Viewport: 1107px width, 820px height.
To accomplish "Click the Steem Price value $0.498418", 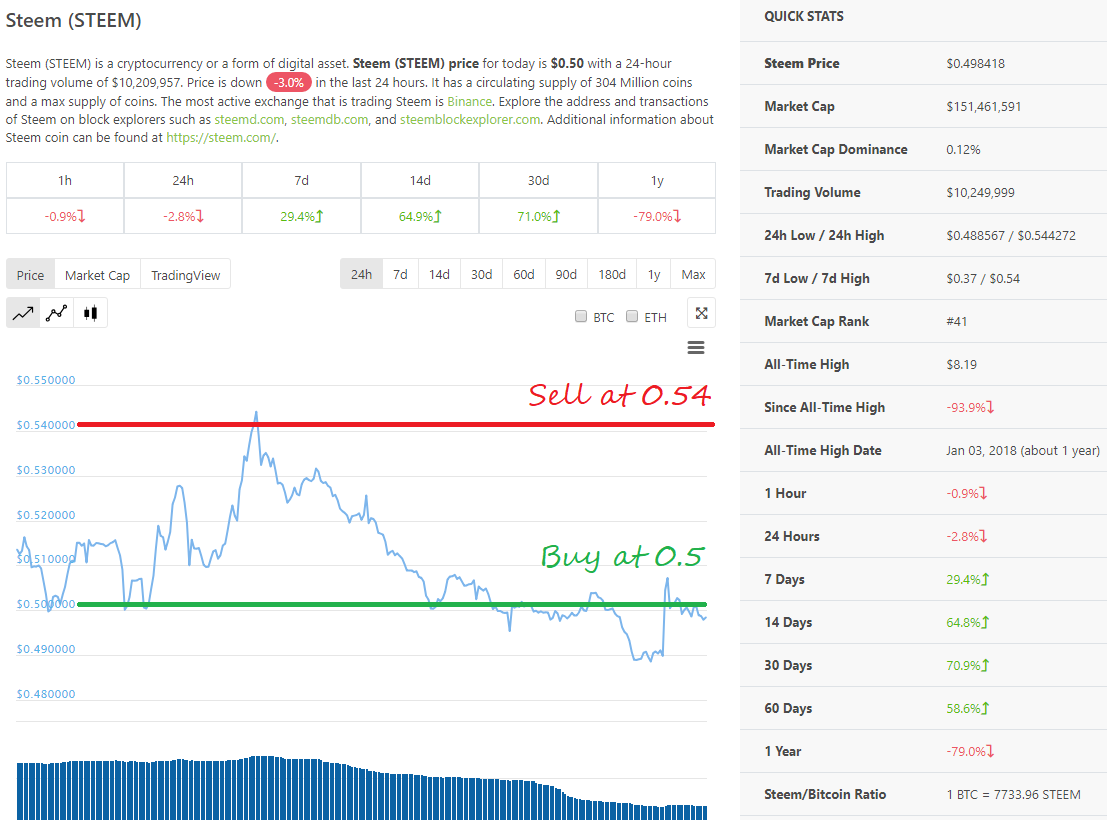I will coord(976,64).
